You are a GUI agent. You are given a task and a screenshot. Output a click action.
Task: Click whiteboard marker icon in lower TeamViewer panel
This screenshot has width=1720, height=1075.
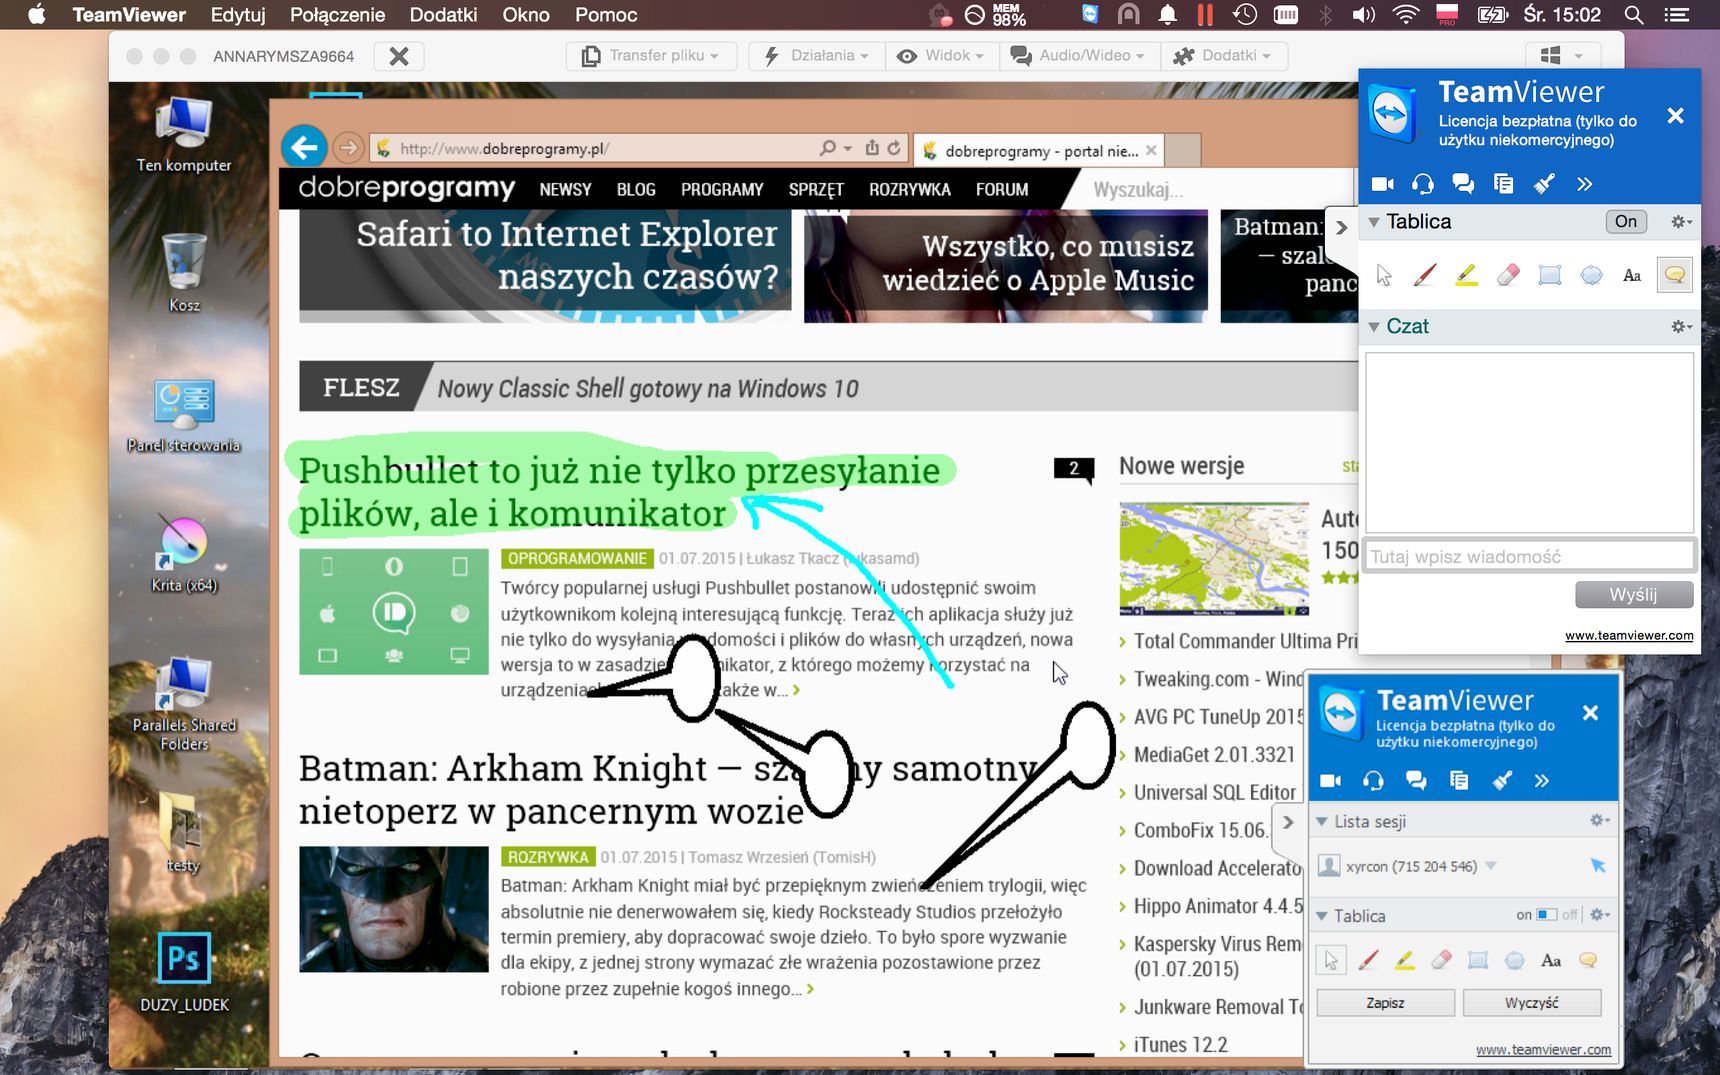[x=1501, y=780]
